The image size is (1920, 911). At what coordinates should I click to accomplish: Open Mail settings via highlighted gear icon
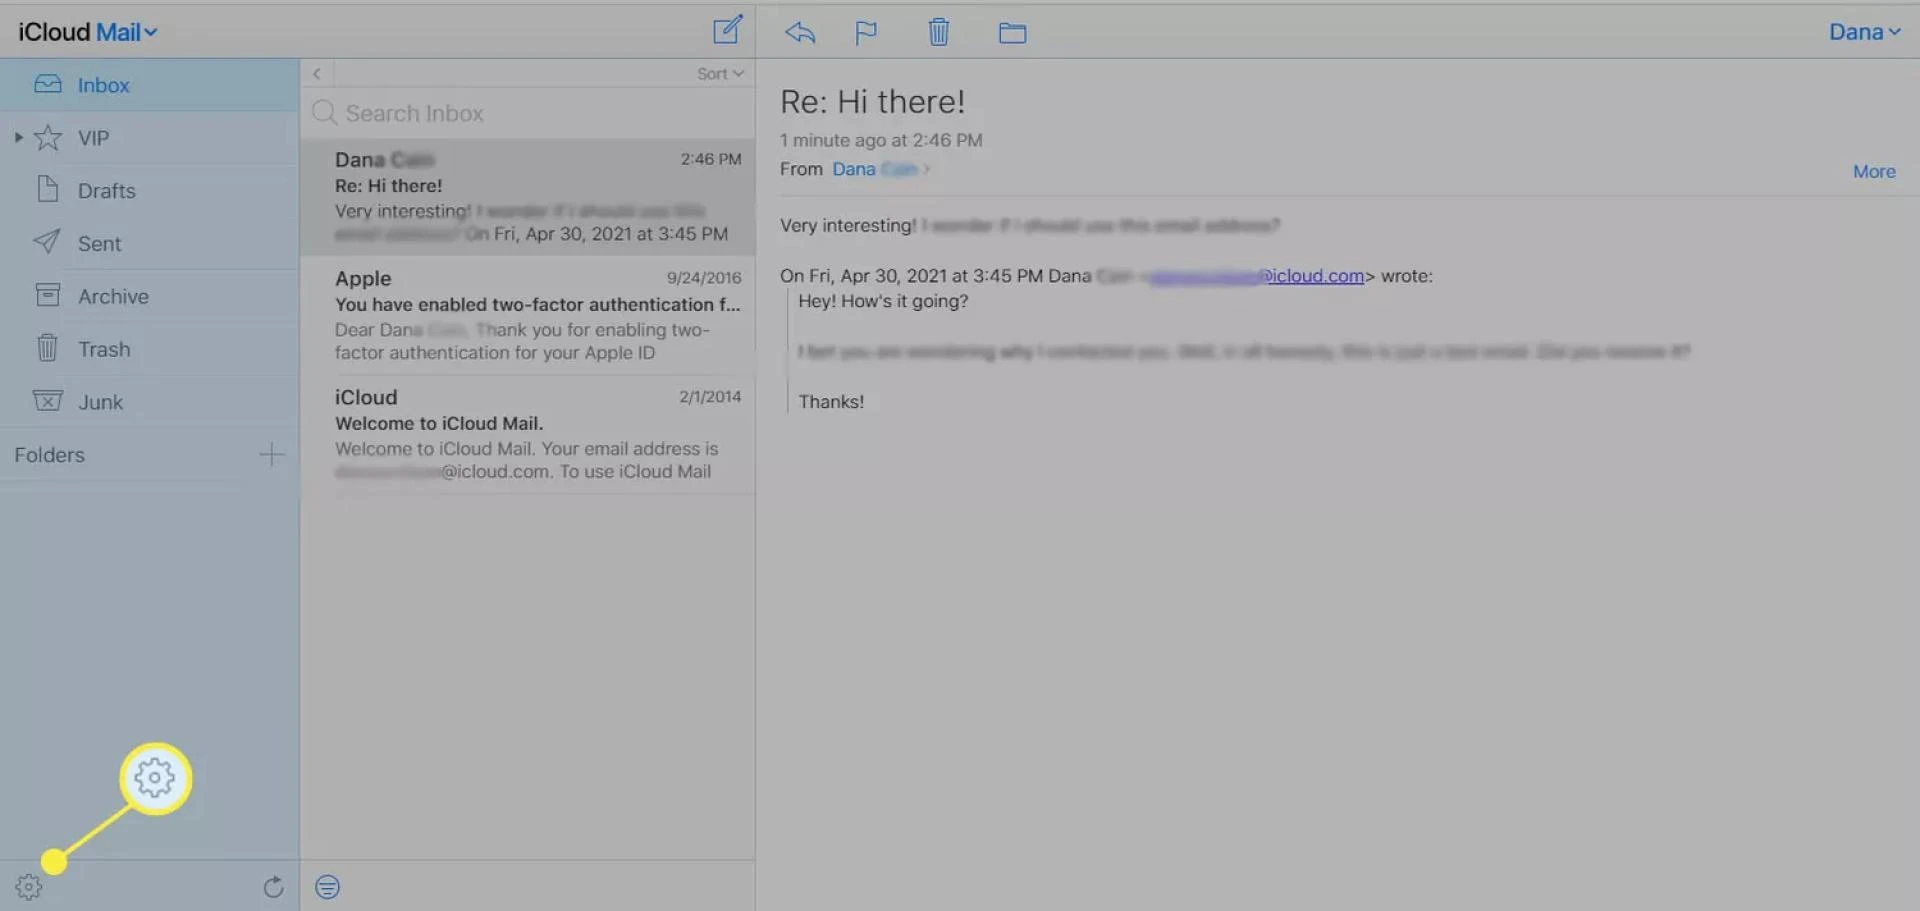click(154, 777)
